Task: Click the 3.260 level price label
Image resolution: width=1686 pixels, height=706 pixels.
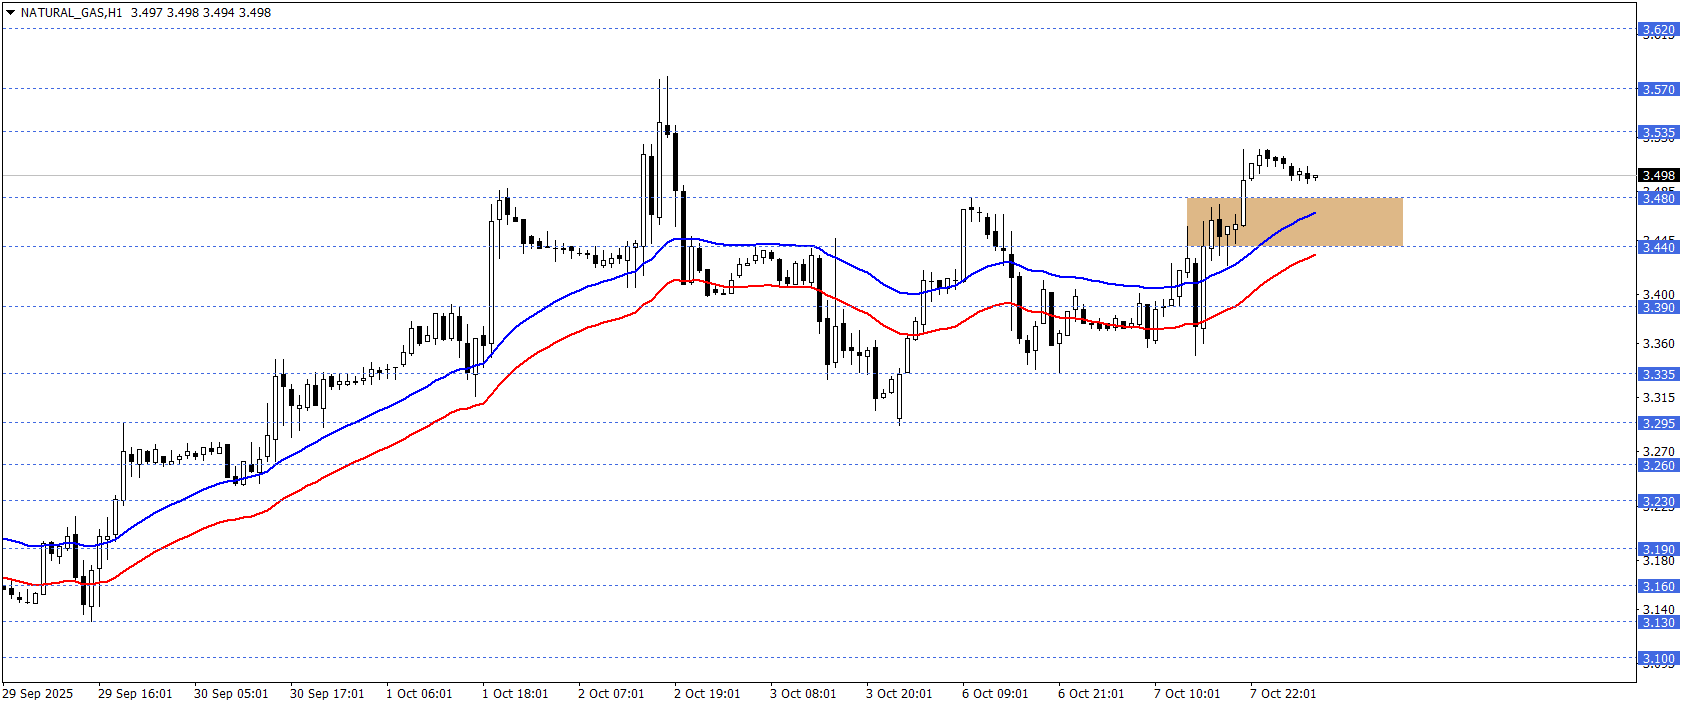Action: point(1659,466)
